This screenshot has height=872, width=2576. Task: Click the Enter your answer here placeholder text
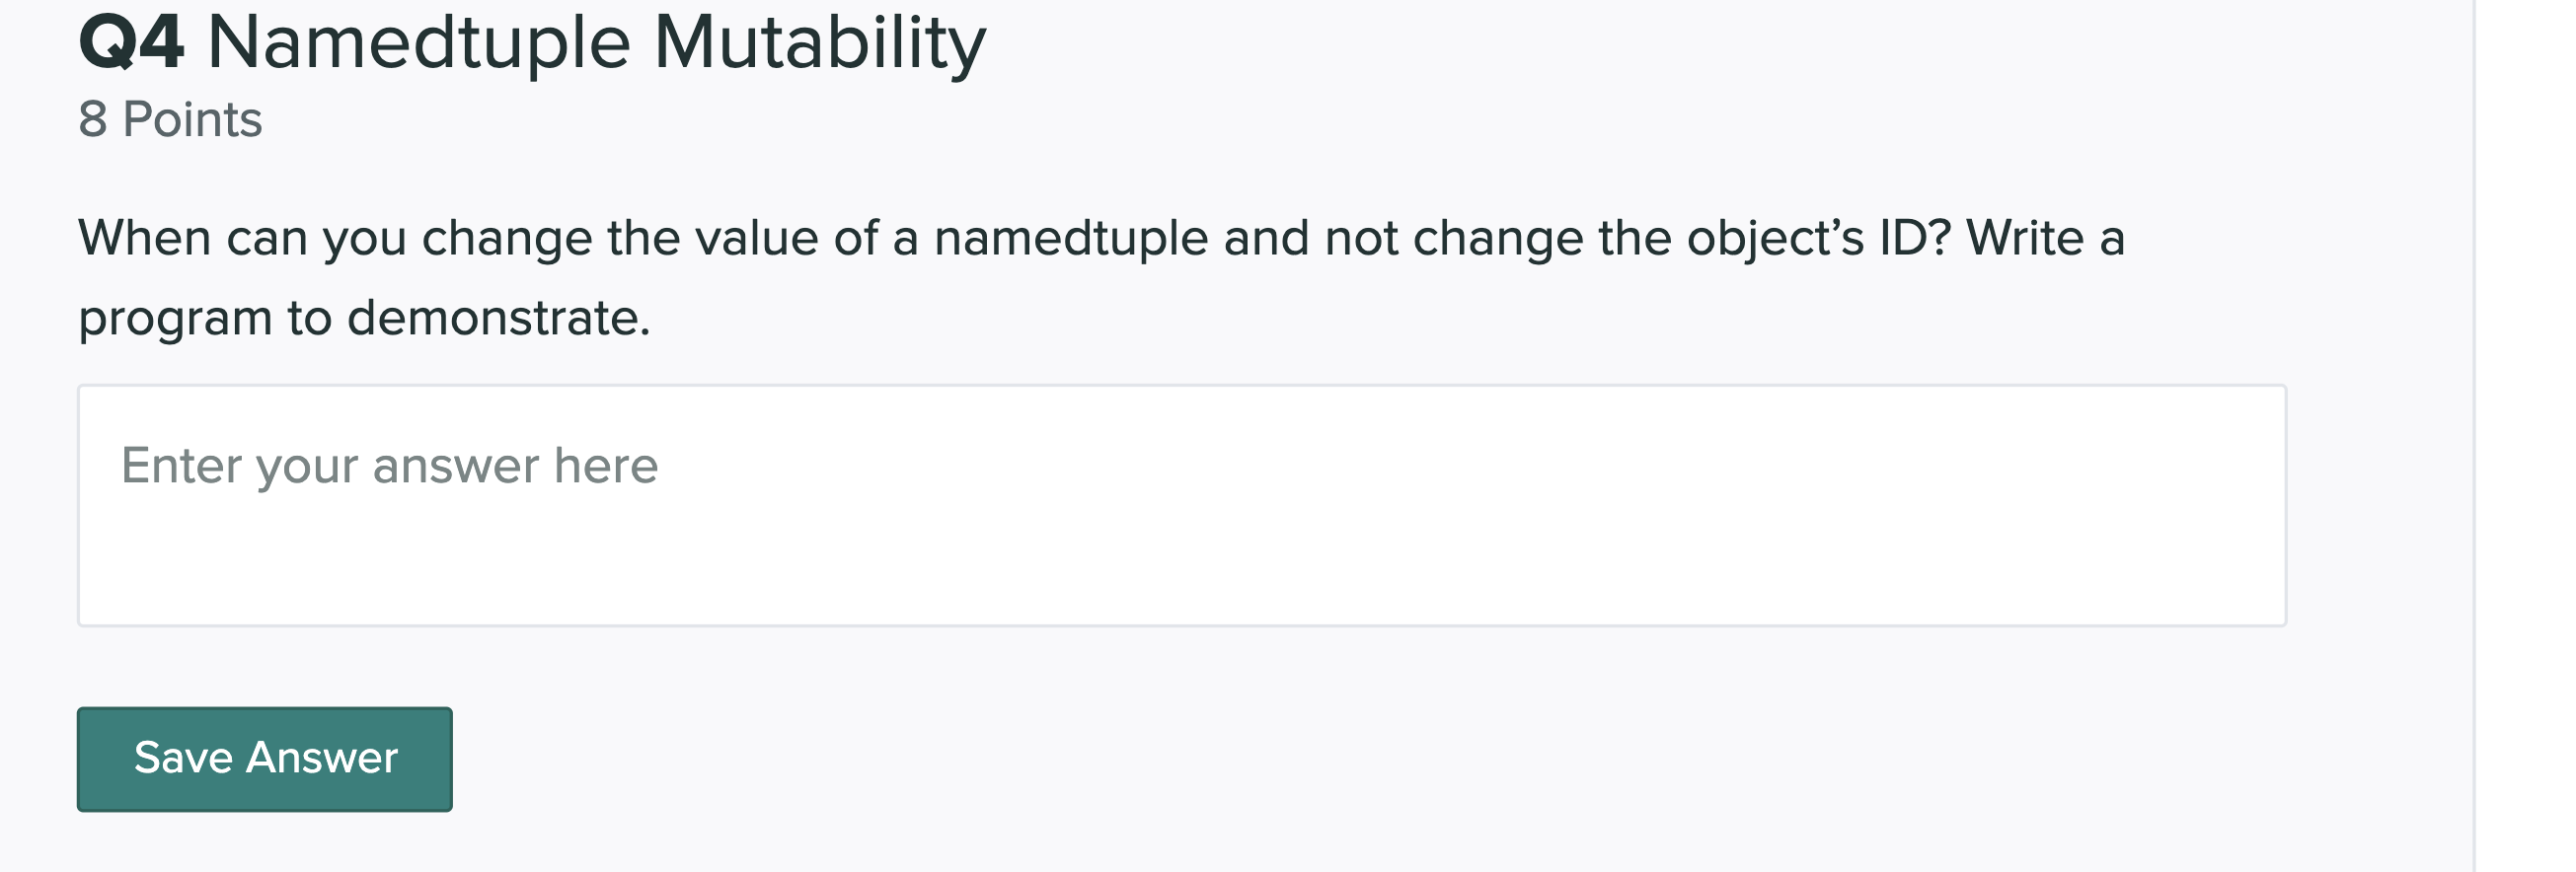tap(390, 463)
